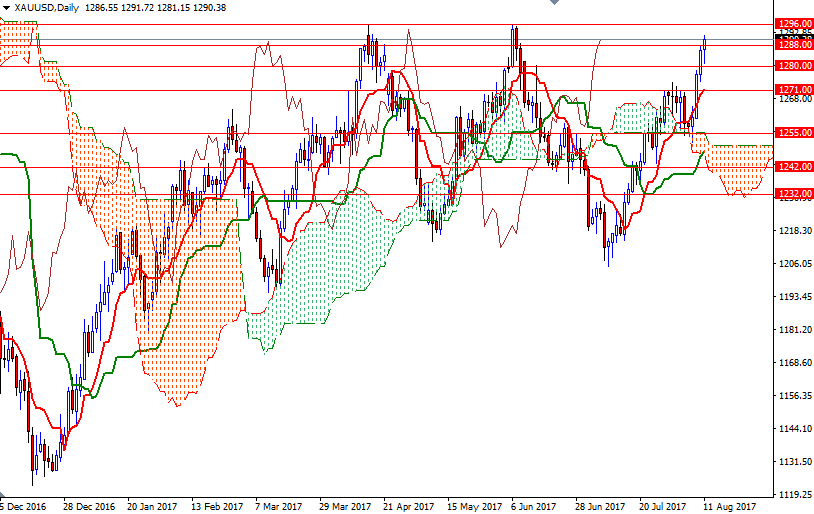Viewport: 814px width, 514px height.
Task: Click the 5 Dec 2016 date label
Action: click(23, 506)
